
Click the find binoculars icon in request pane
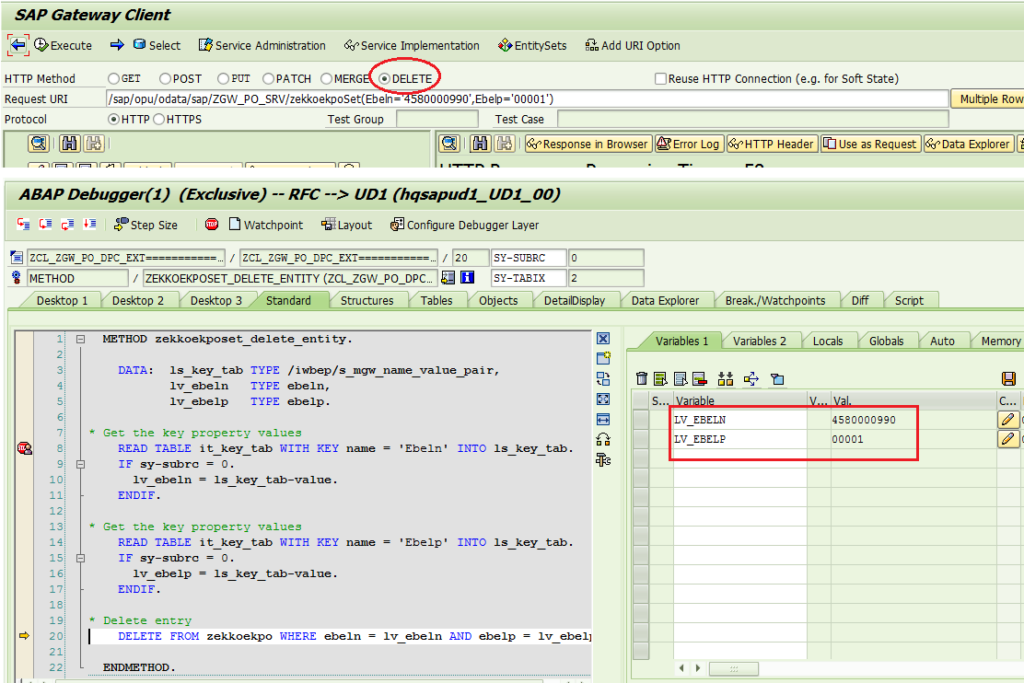[69, 143]
